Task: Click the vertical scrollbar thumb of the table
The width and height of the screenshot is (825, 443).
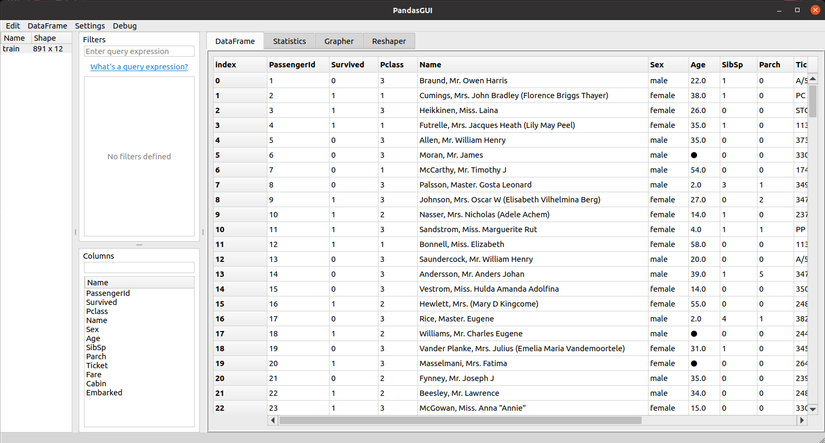Action: (813, 101)
